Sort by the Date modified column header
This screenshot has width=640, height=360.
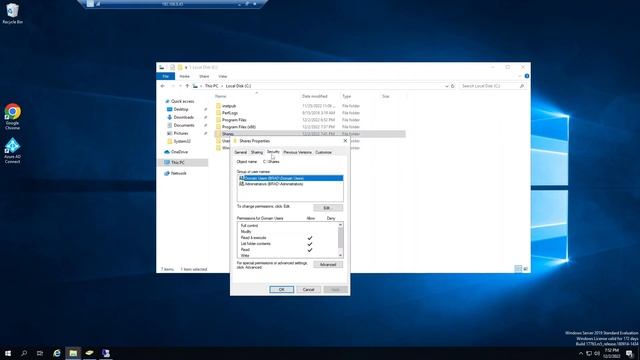(314, 96)
